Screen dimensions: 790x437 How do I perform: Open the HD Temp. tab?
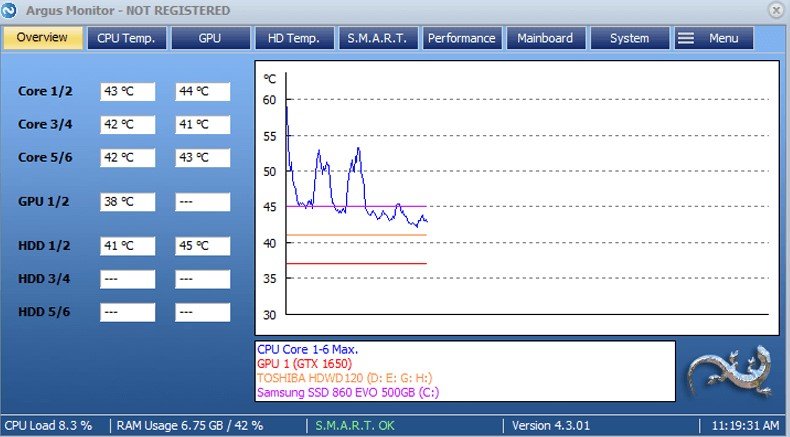click(x=294, y=38)
